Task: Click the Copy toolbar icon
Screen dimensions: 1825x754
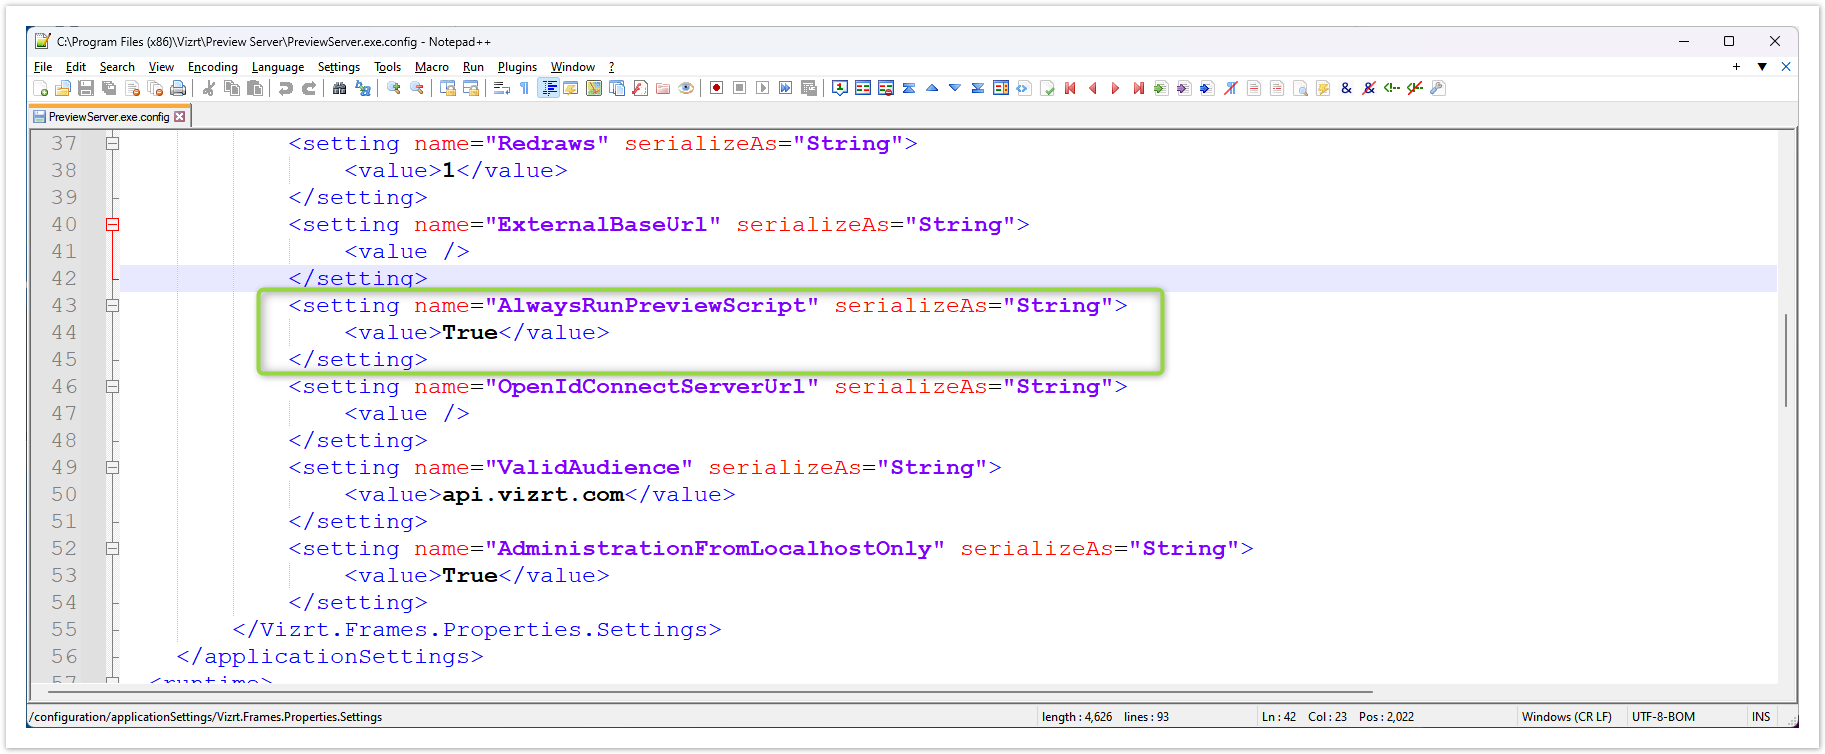Action: (x=232, y=89)
